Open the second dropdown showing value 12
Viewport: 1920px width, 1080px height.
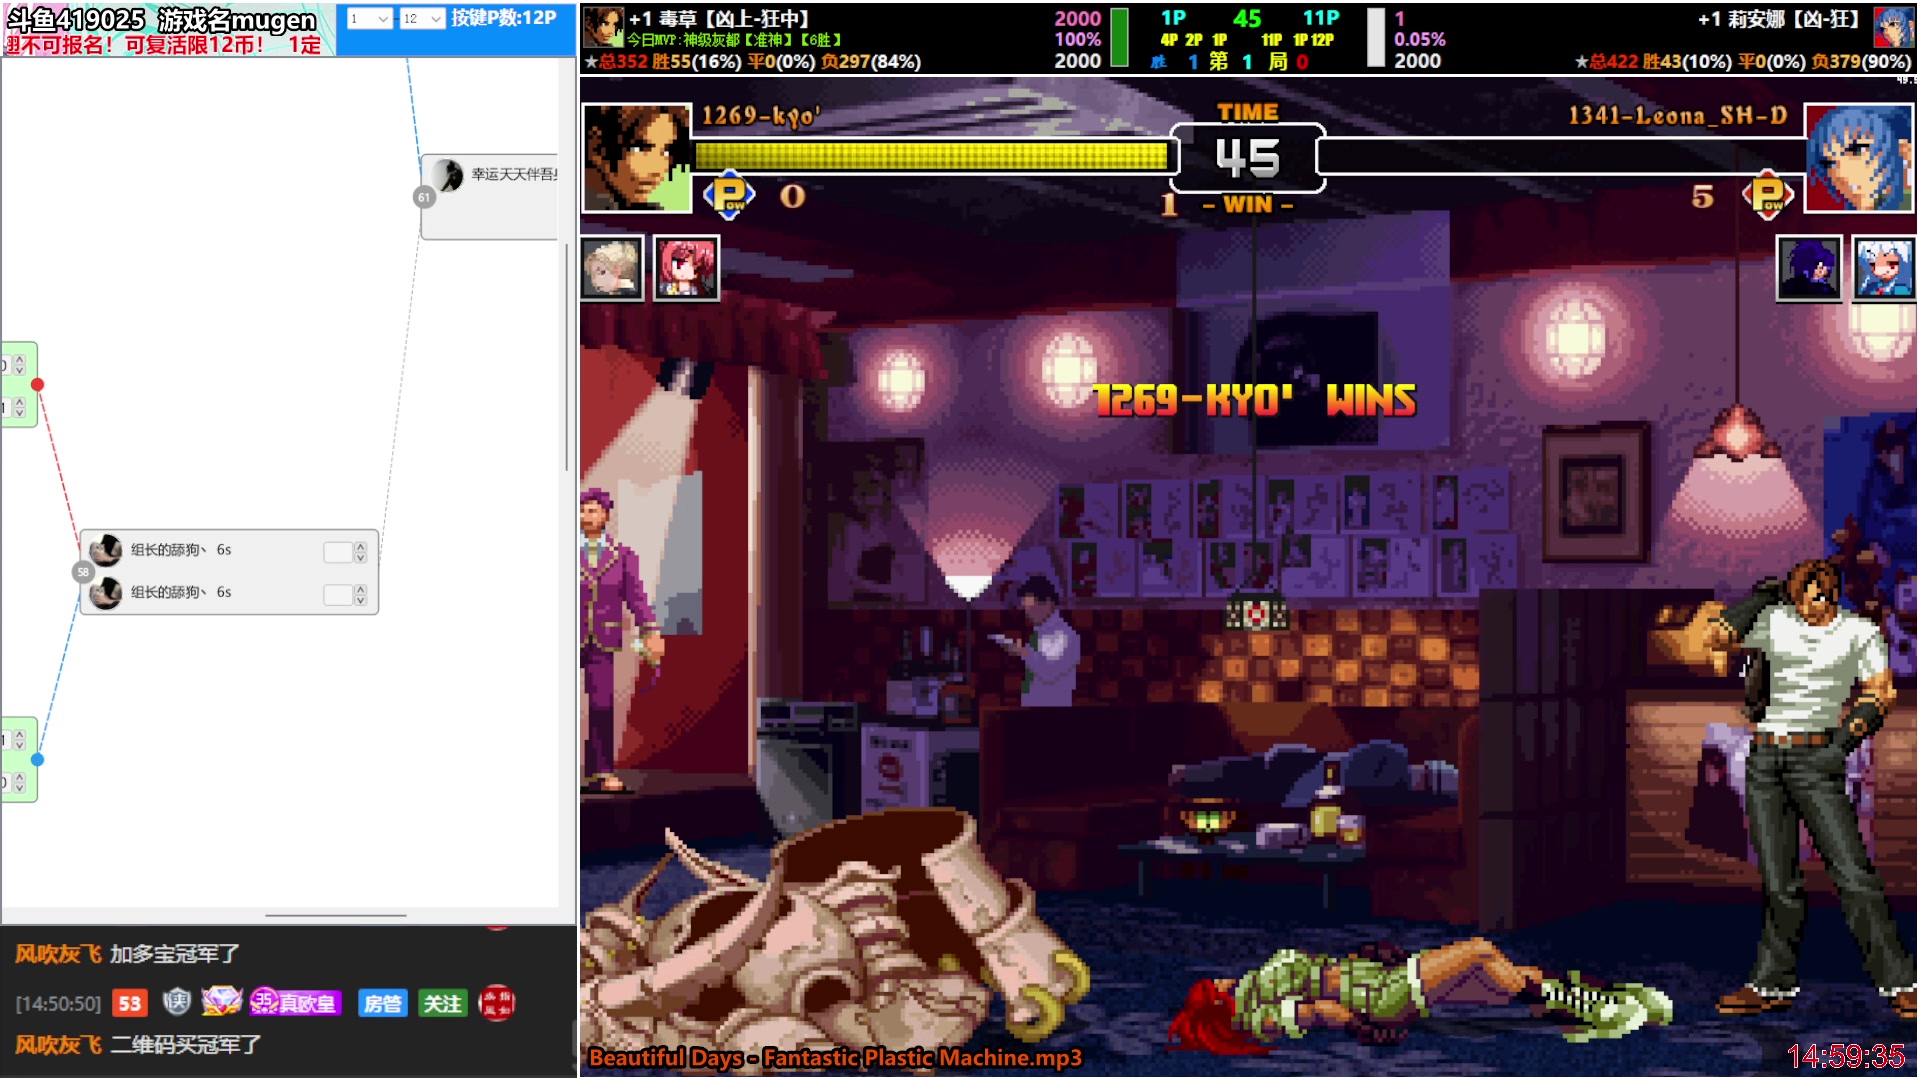(x=421, y=18)
